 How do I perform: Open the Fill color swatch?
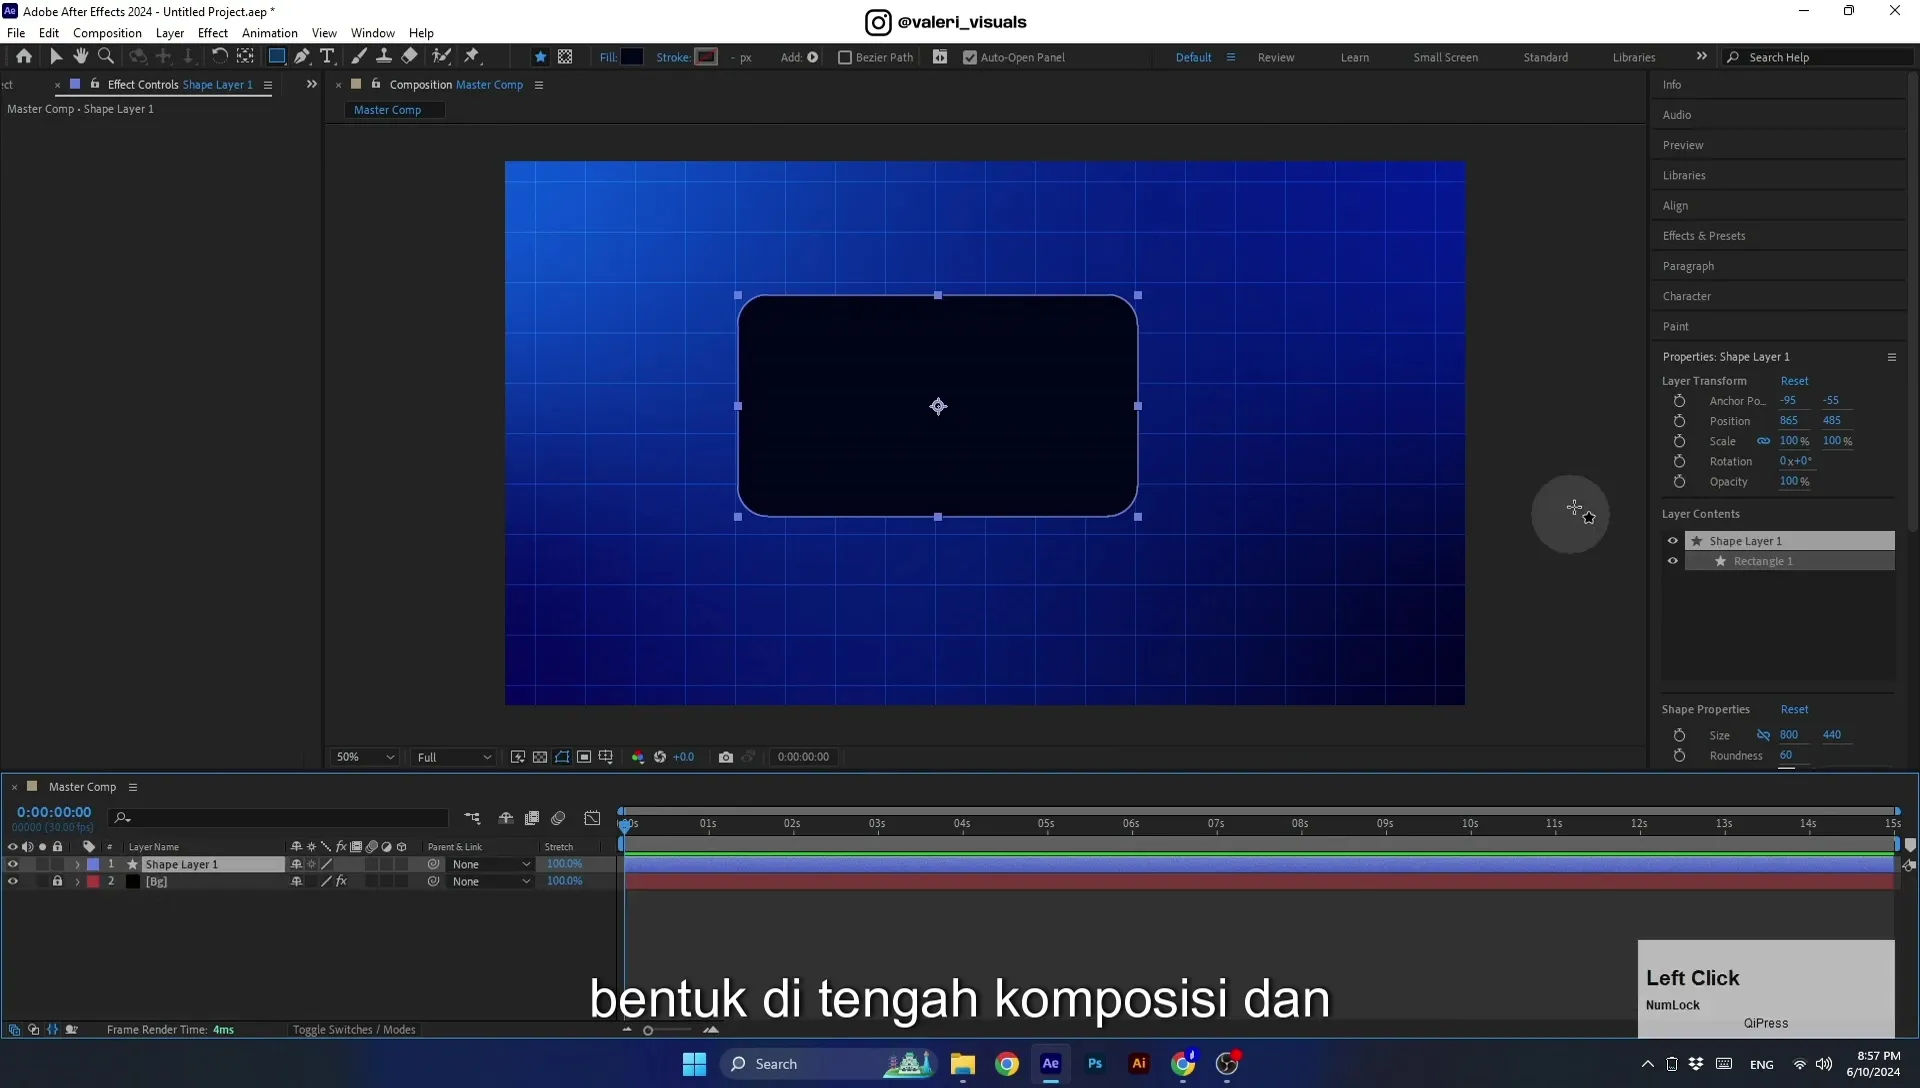pos(632,57)
